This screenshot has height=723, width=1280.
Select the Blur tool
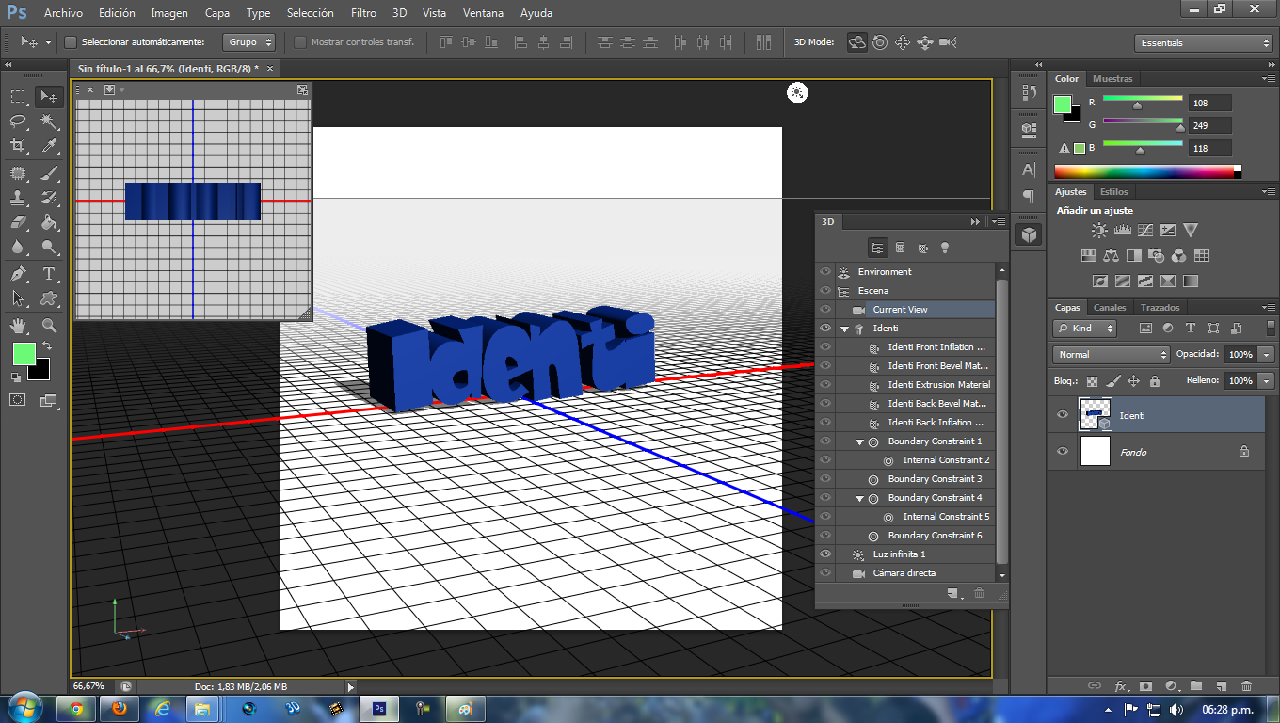(x=18, y=248)
